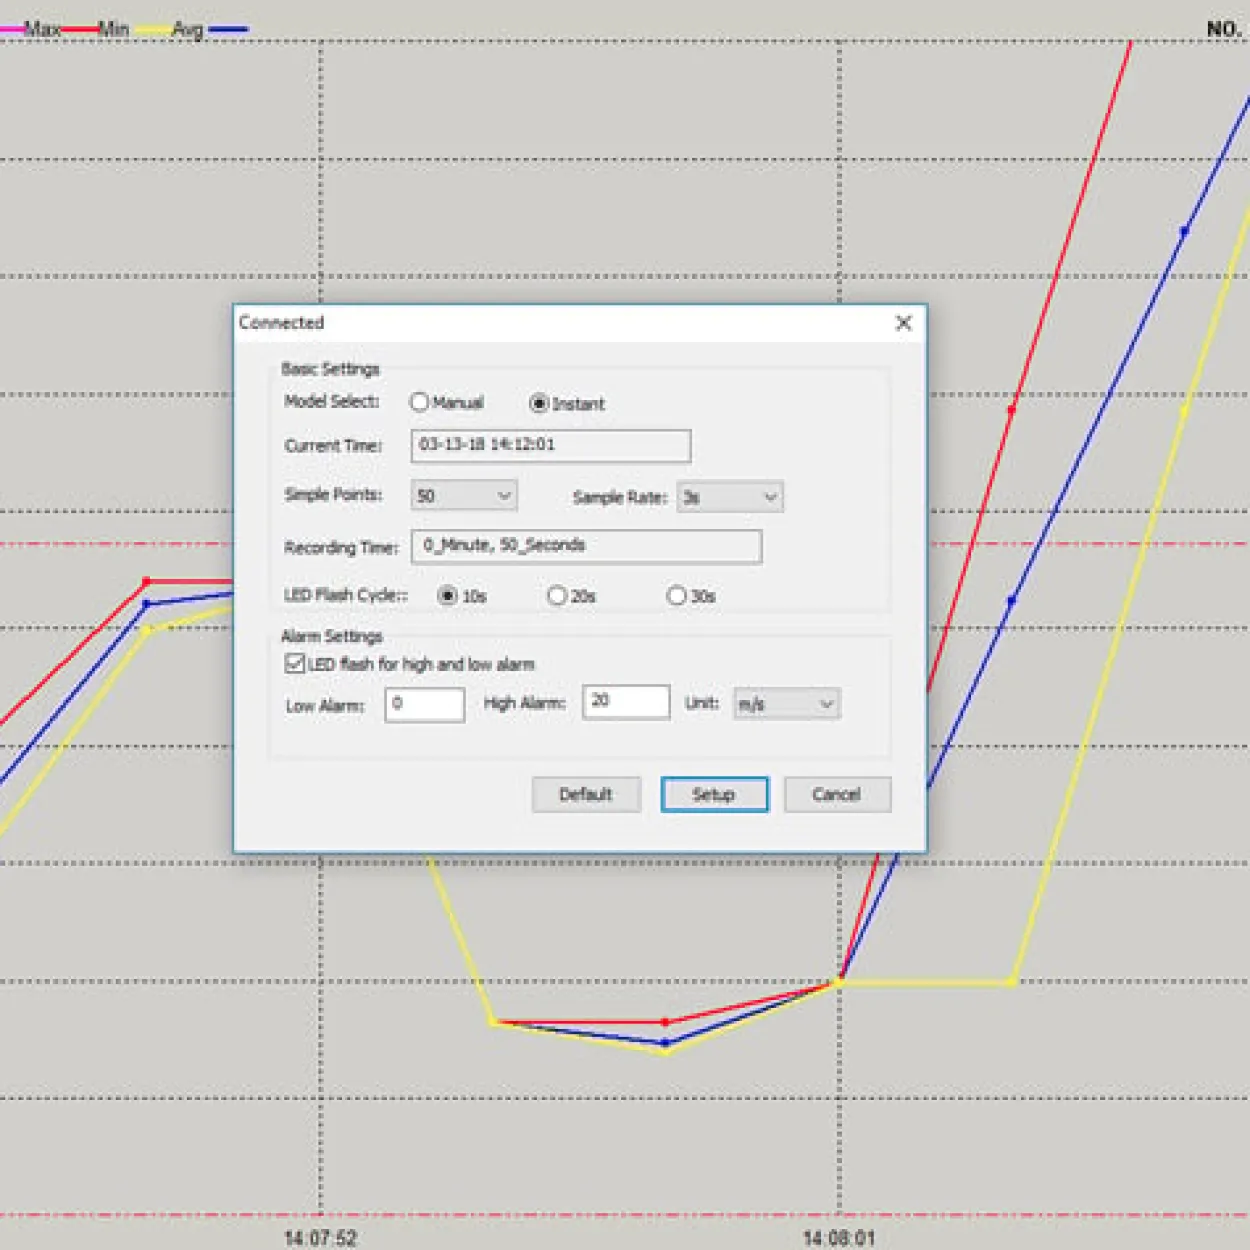Open the Sample Rate dropdown
The height and width of the screenshot is (1250, 1250).
[730, 497]
